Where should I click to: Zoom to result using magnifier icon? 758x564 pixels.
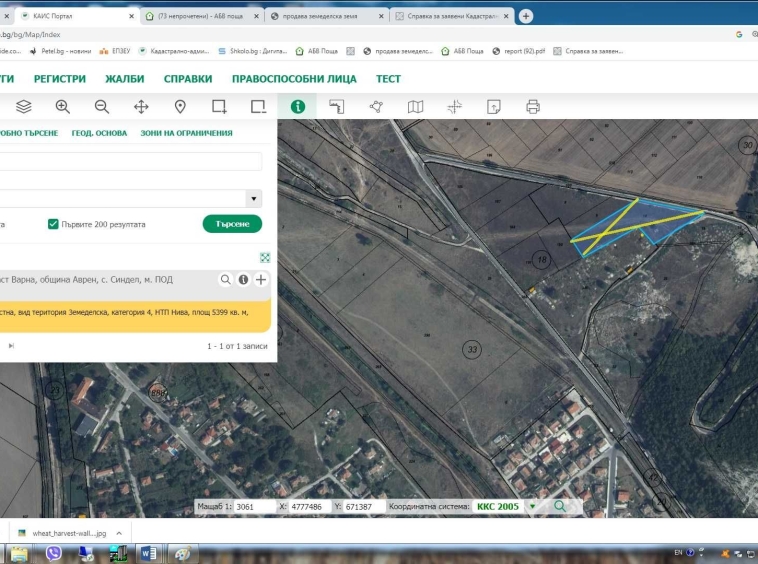point(226,280)
